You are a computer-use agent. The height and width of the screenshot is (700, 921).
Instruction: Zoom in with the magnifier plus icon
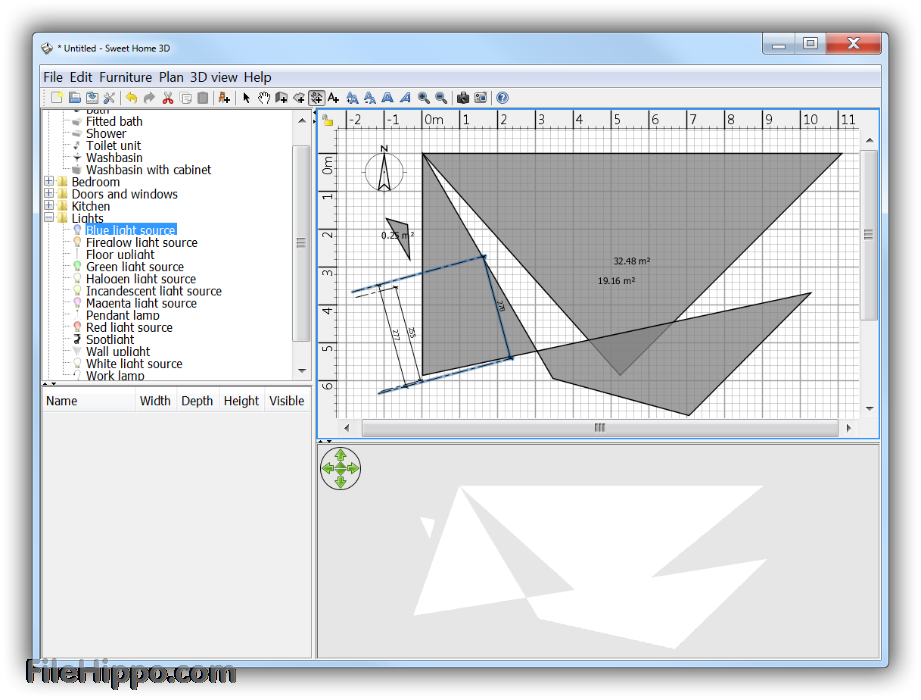pyautogui.click(x=423, y=98)
